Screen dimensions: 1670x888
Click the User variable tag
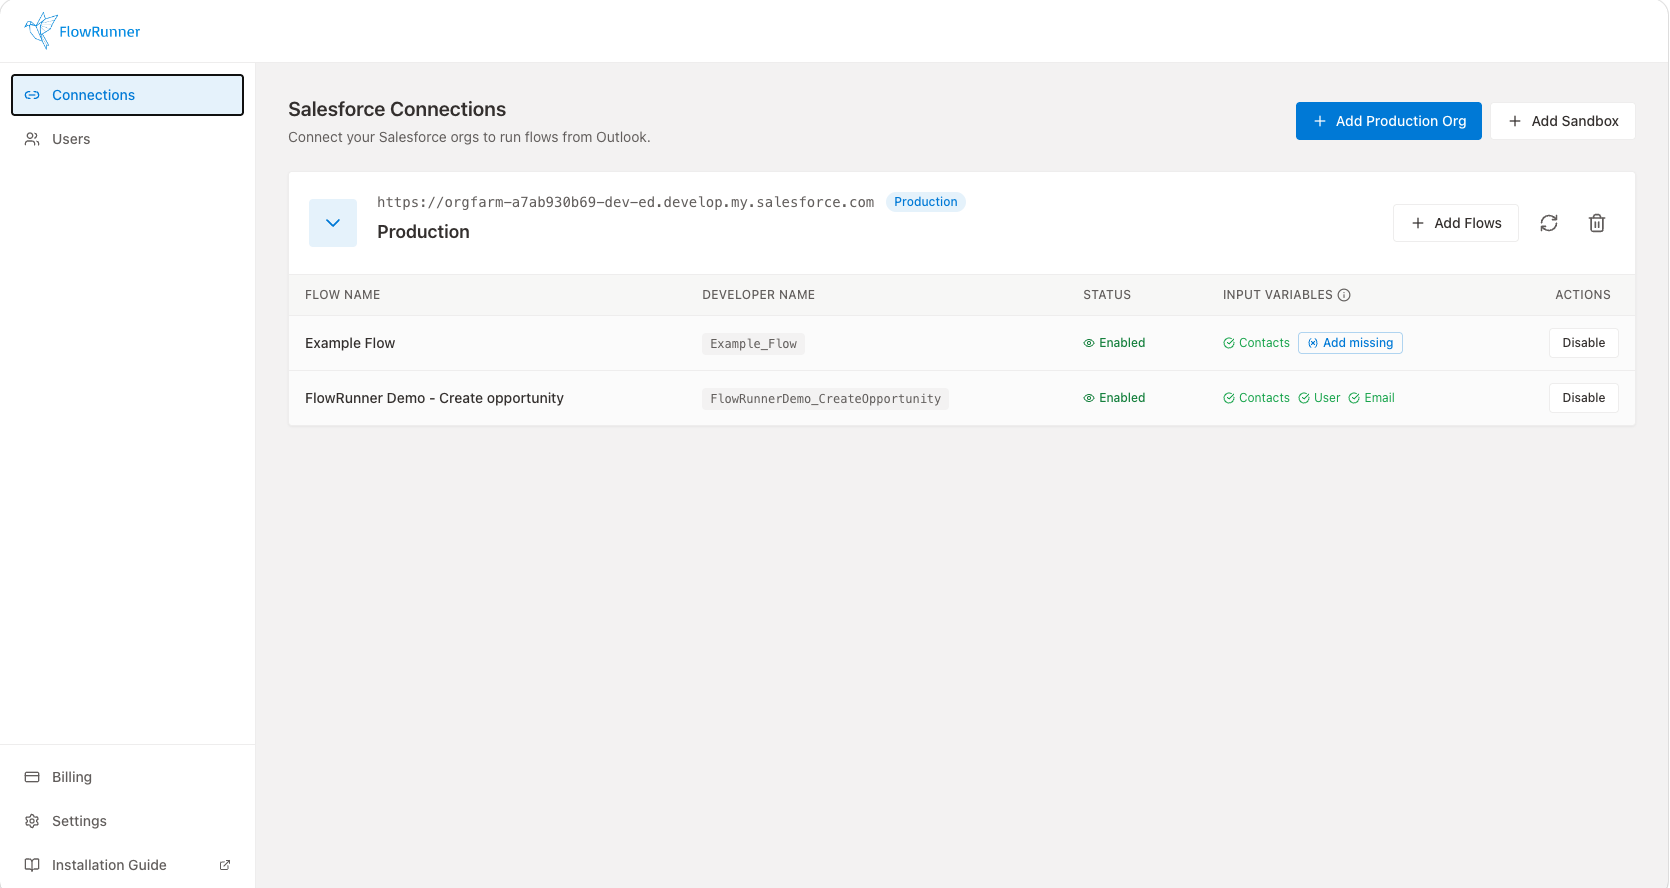pyautogui.click(x=1319, y=398)
